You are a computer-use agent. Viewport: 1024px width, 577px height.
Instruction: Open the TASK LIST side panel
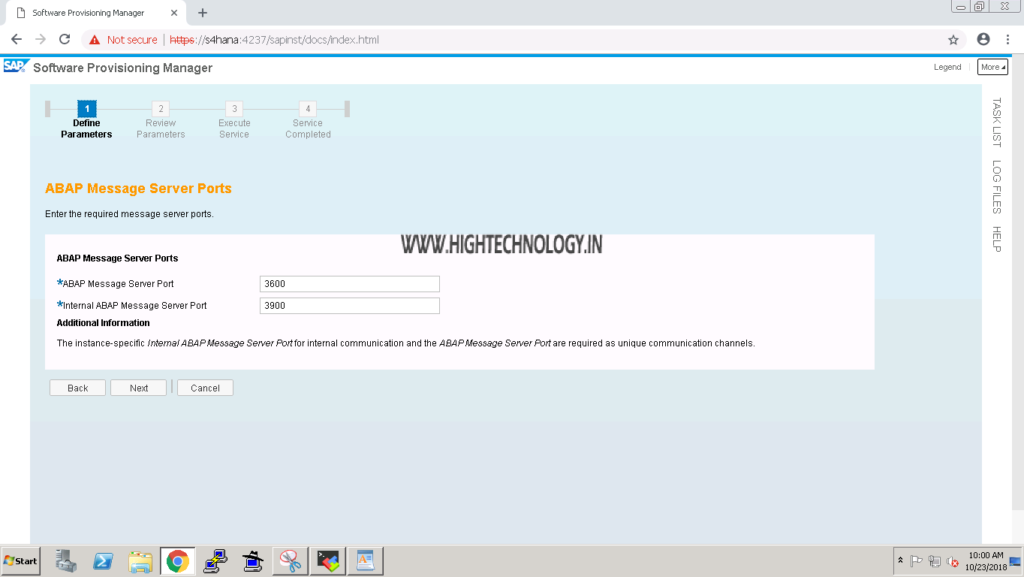point(997,122)
